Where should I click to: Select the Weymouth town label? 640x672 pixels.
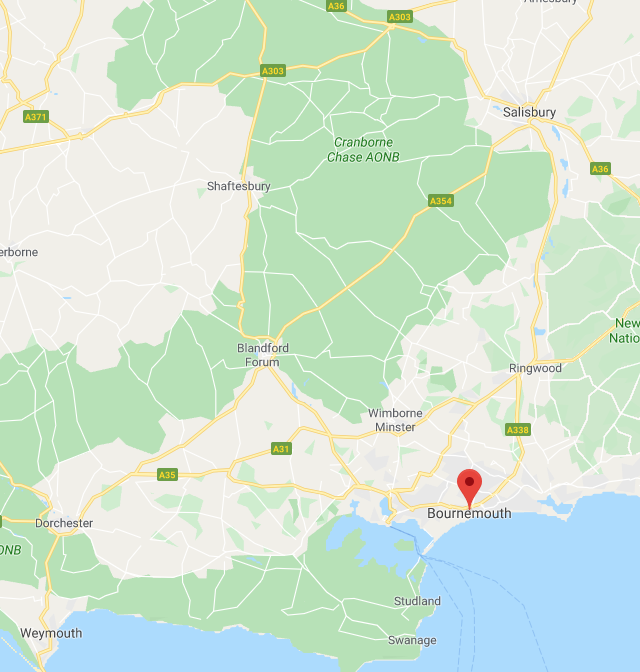[51, 633]
